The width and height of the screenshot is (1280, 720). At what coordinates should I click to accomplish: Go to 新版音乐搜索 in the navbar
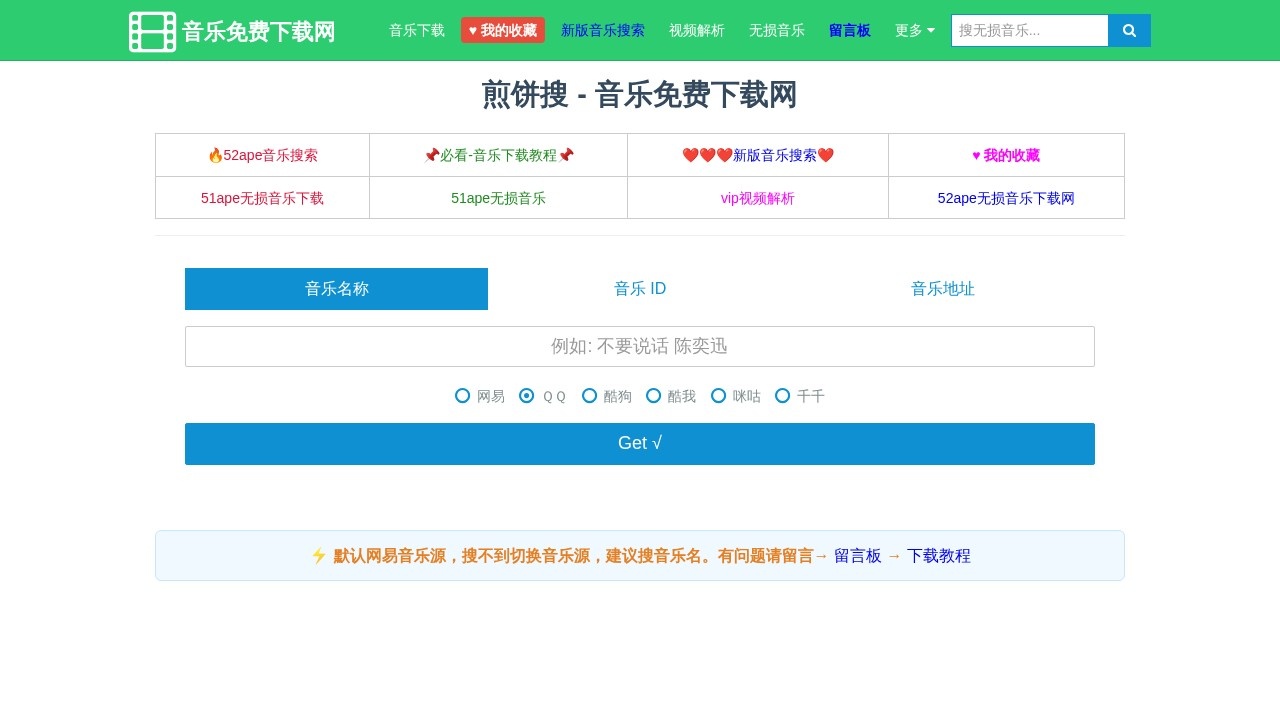click(x=603, y=31)
